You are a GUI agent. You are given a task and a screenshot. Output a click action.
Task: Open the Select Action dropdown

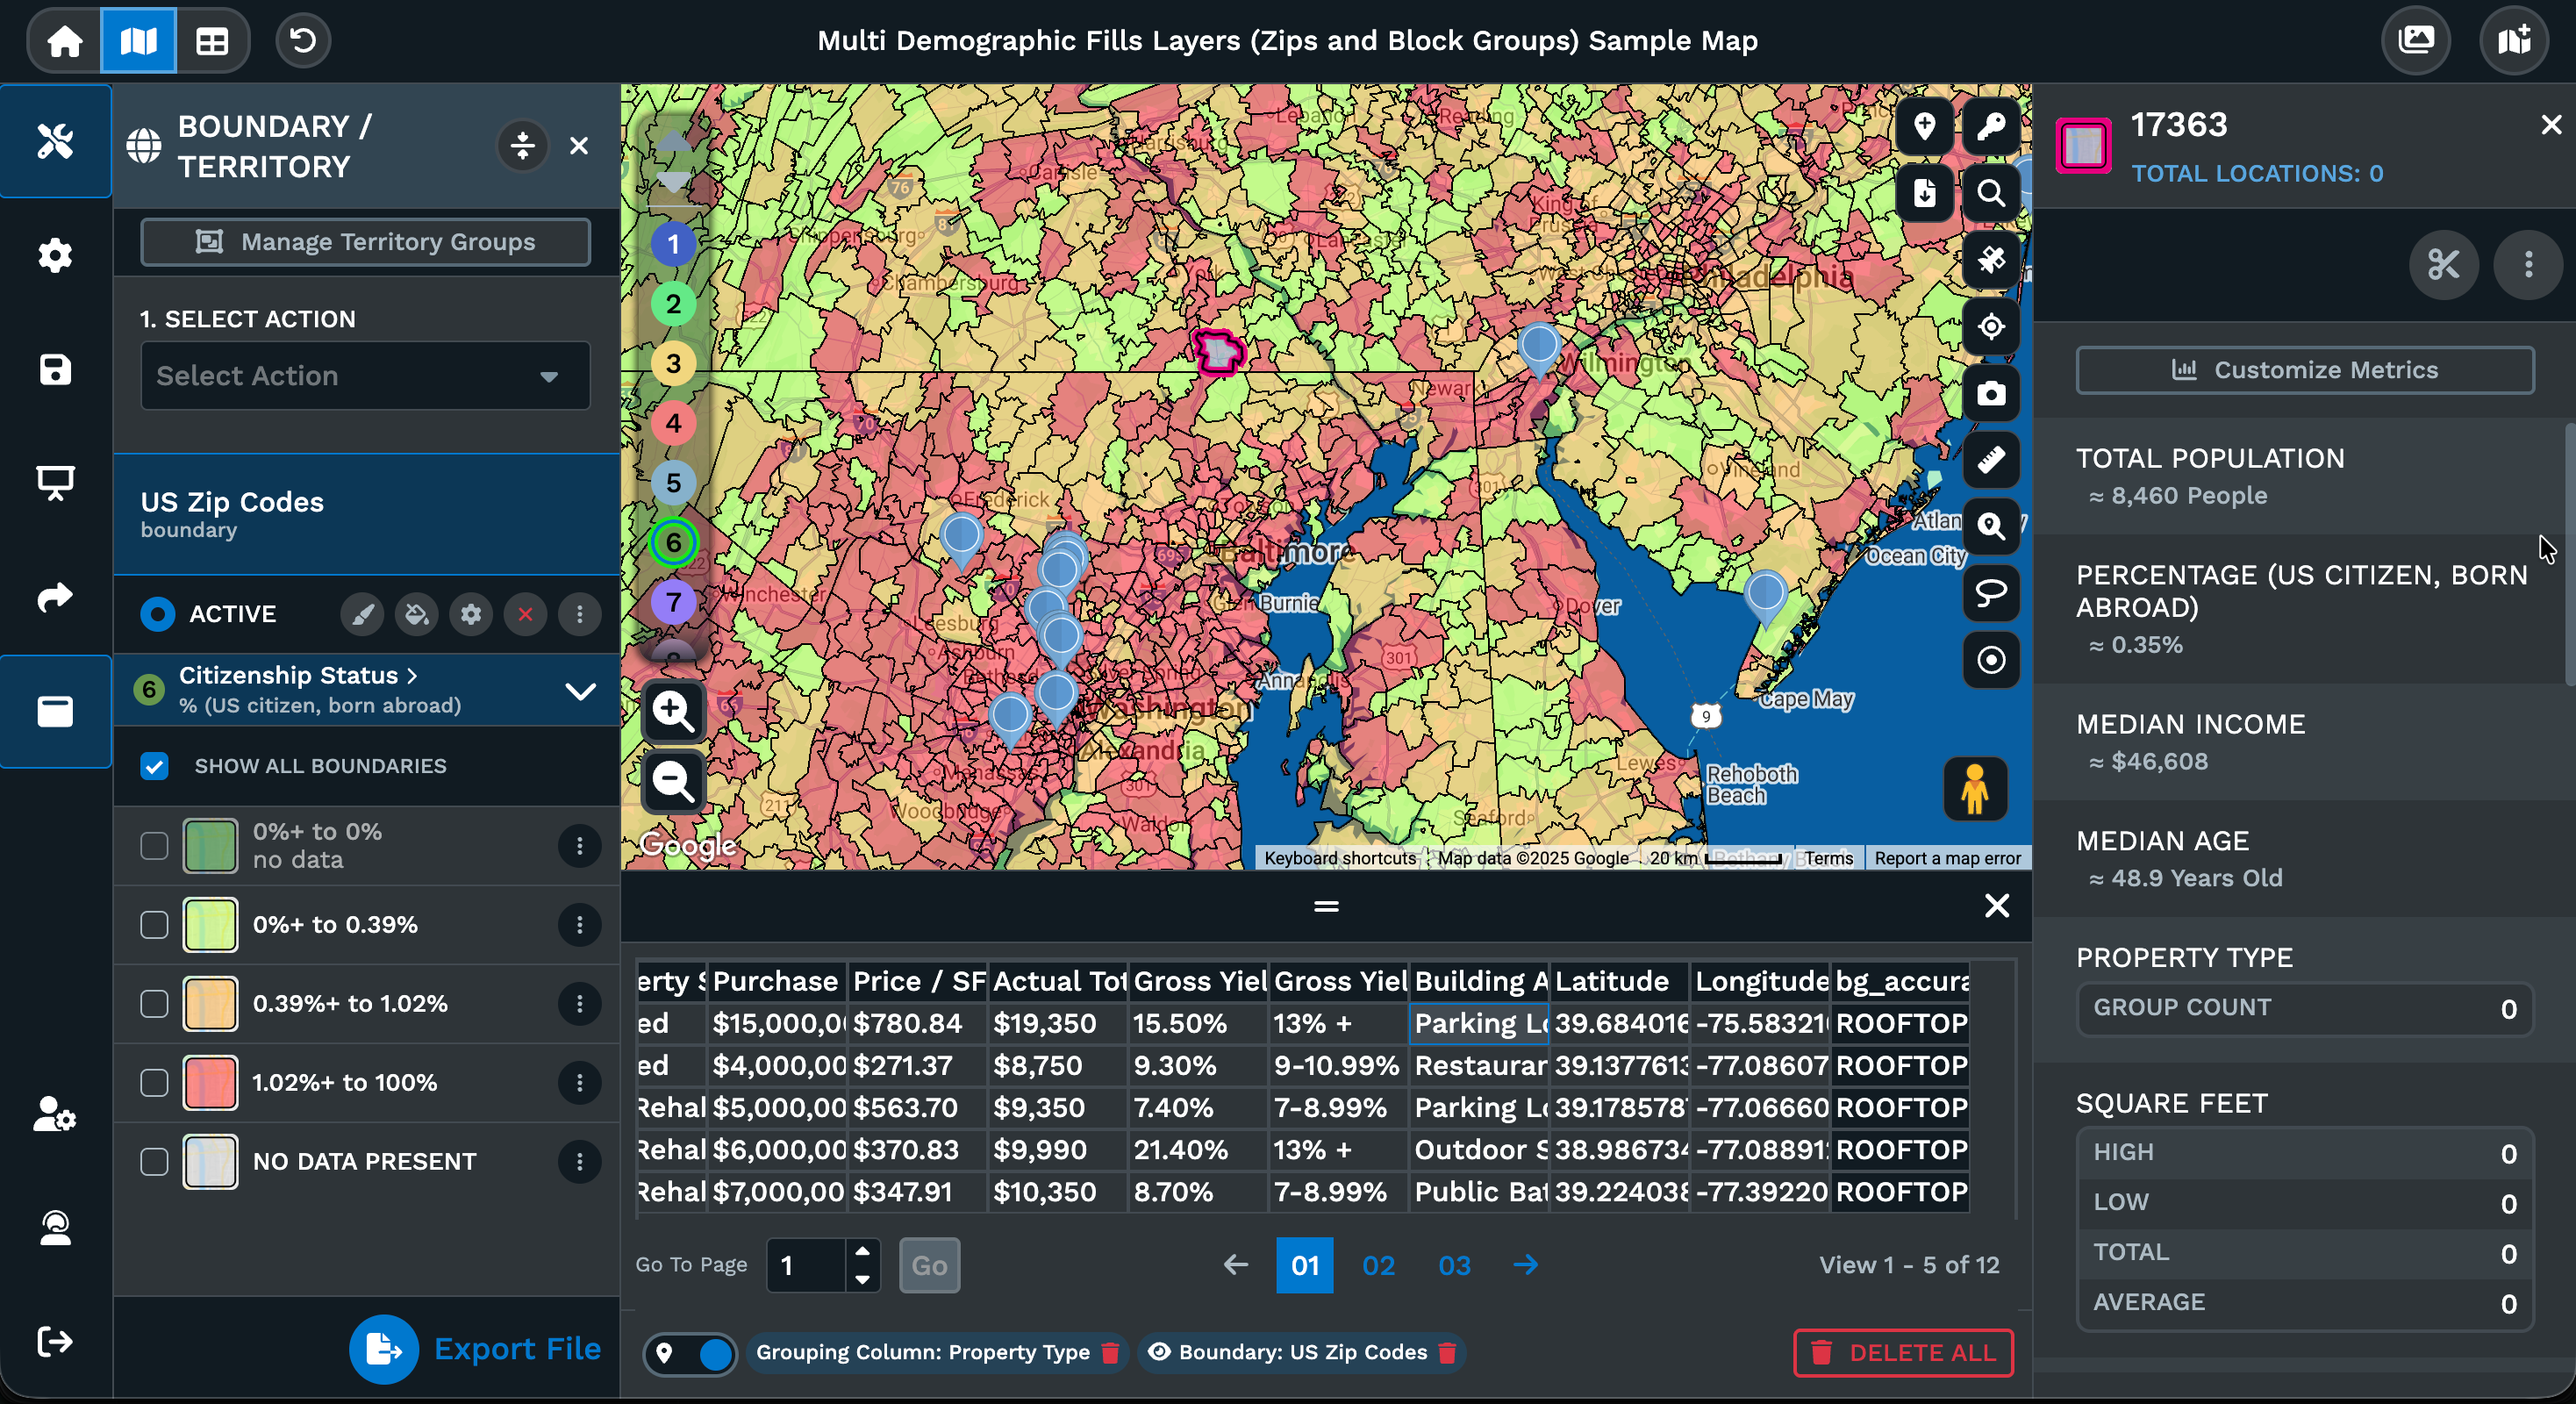365,376
